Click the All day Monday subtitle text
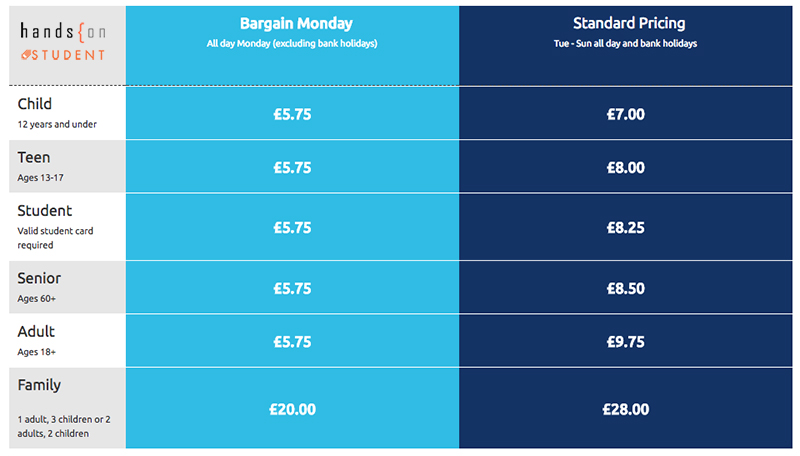Viewport: 800px width, 456px height. point(292,44)
